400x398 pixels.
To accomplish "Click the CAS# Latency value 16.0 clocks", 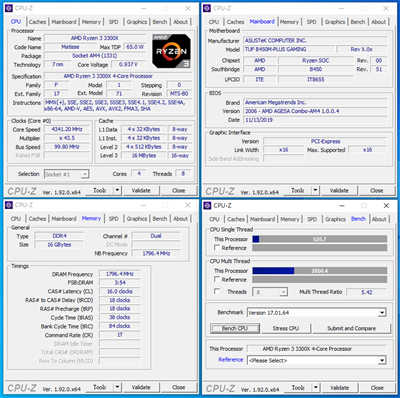I will [120, 291].
